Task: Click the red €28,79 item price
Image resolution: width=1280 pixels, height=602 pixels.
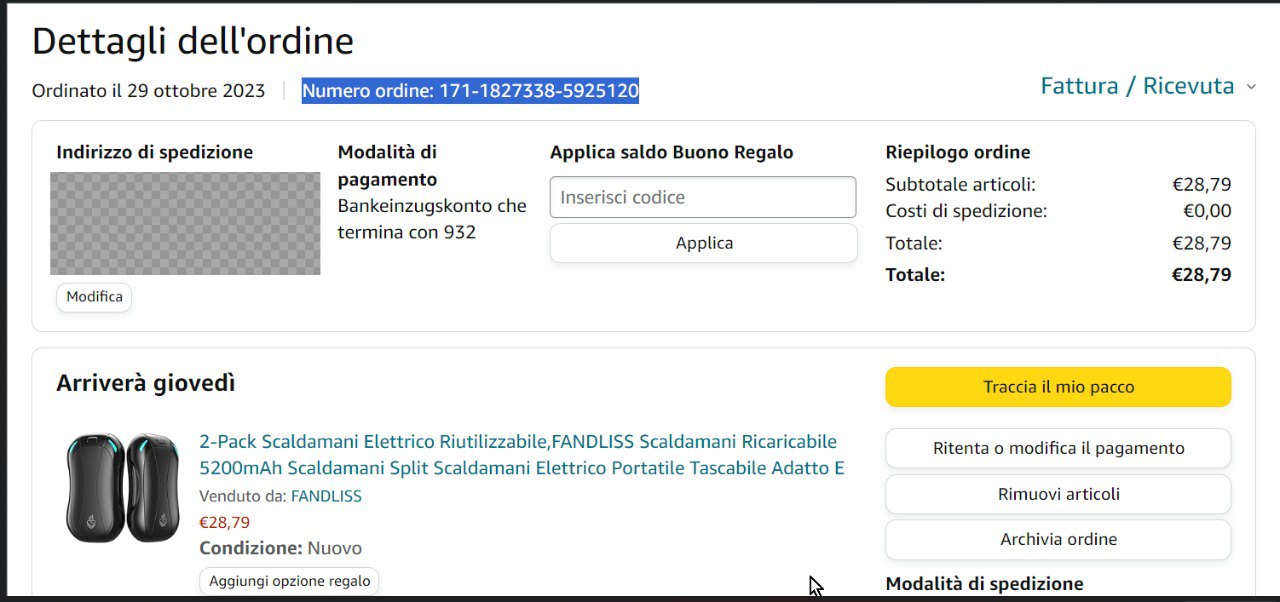Action: pos(225,522)
